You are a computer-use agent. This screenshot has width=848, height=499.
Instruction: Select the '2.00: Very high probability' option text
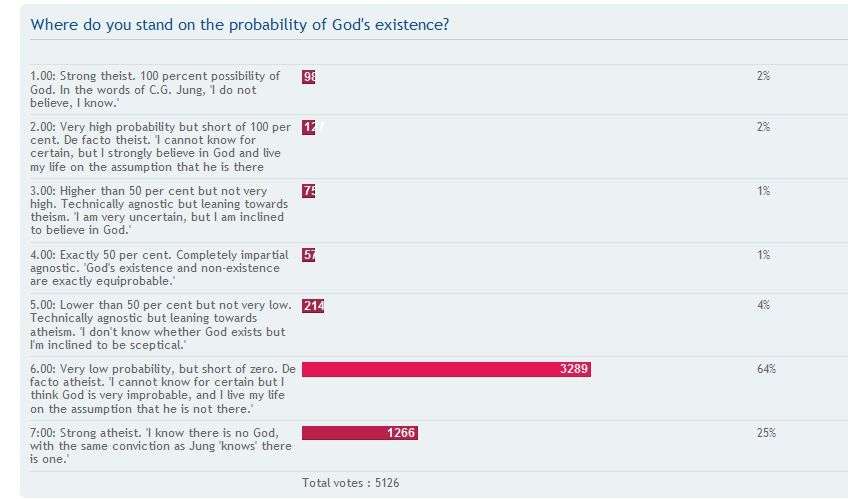(160, 146)
